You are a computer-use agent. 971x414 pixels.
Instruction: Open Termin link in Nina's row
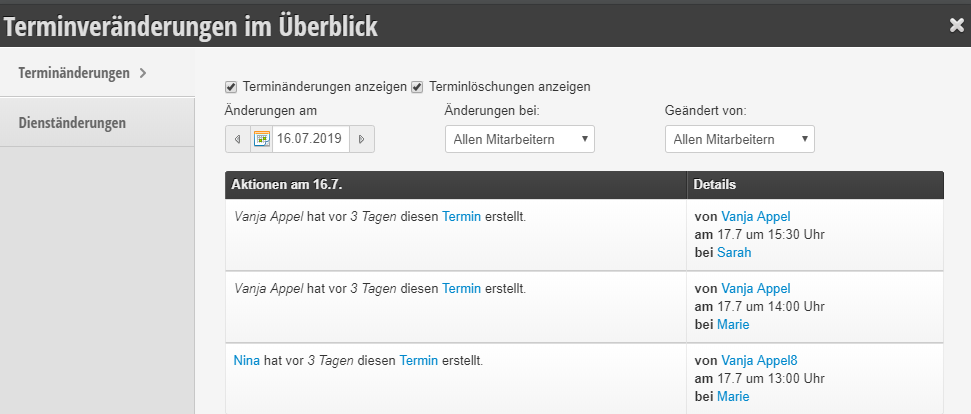[419, 360]
